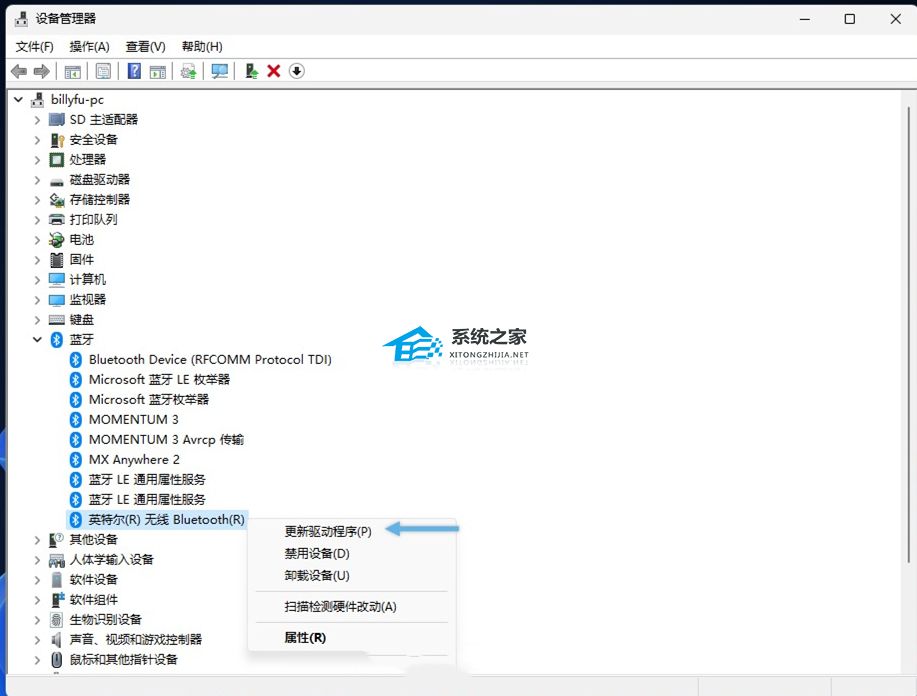Screen dimensions: 917x696
Task: Select MOMENTUM 3 Avrcp 传输 device
Action: (x=166, y=439)
